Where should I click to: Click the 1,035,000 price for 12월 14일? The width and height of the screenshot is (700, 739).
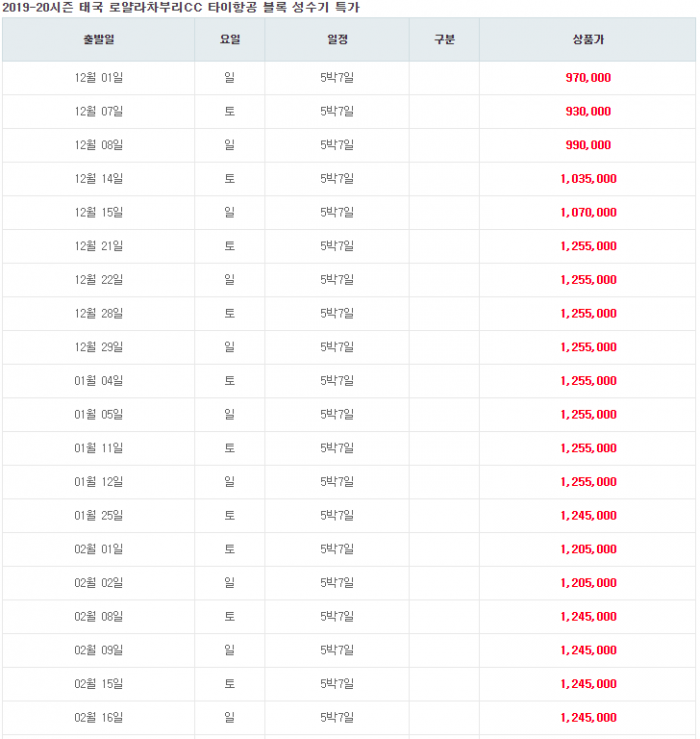point(588,179)
